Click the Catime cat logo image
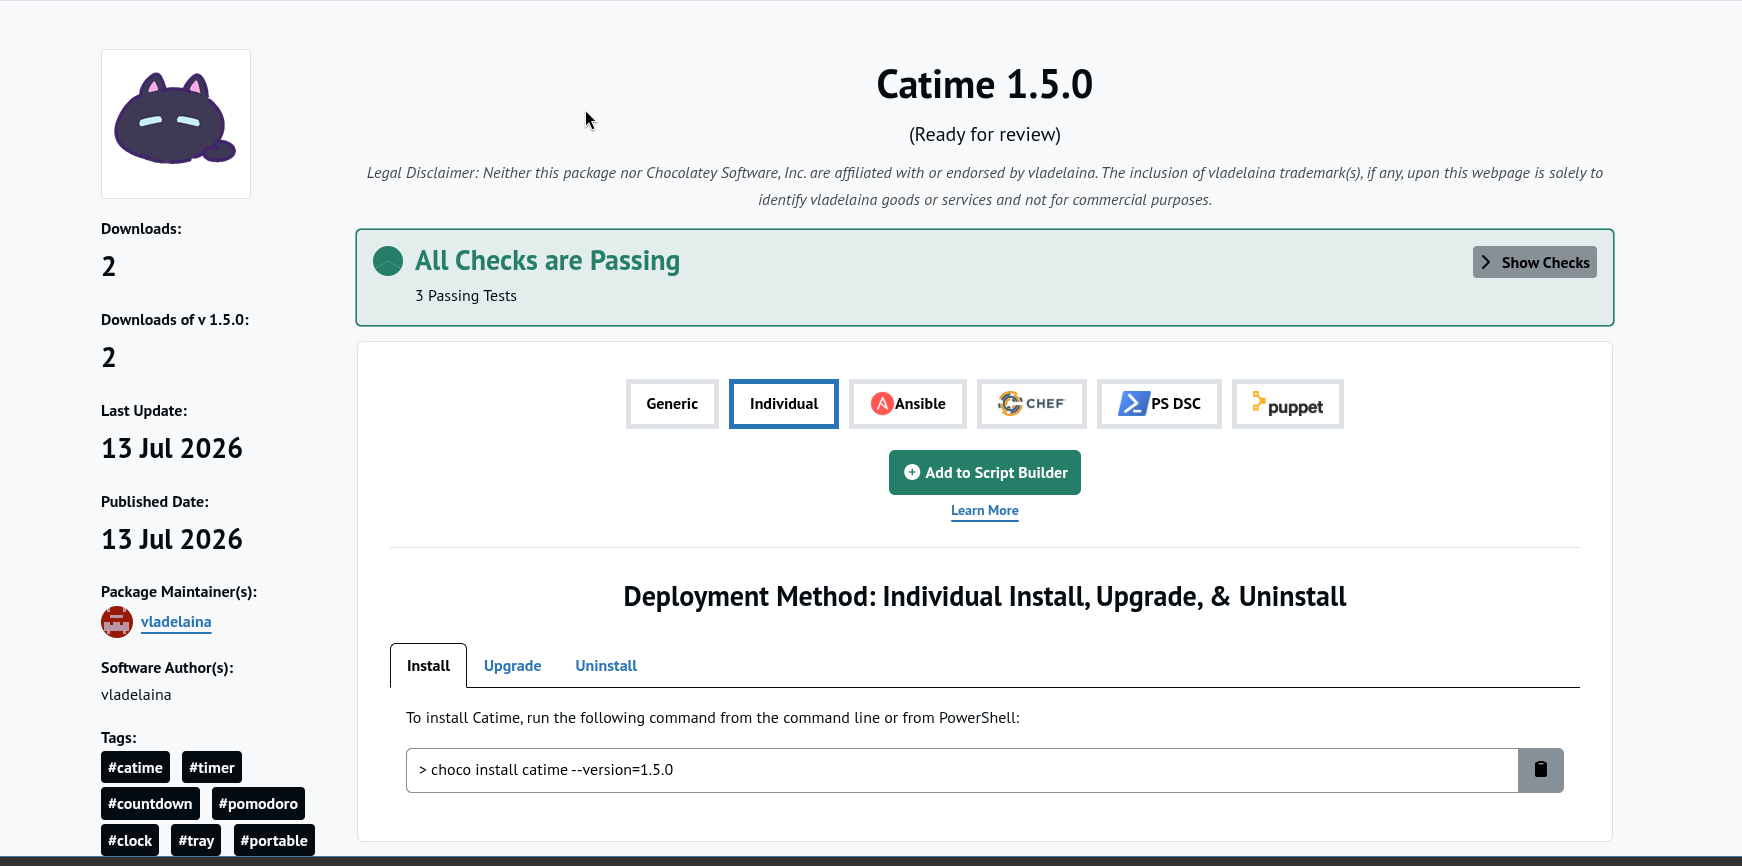Viewport: 1742px width, 866px height. 176,124
